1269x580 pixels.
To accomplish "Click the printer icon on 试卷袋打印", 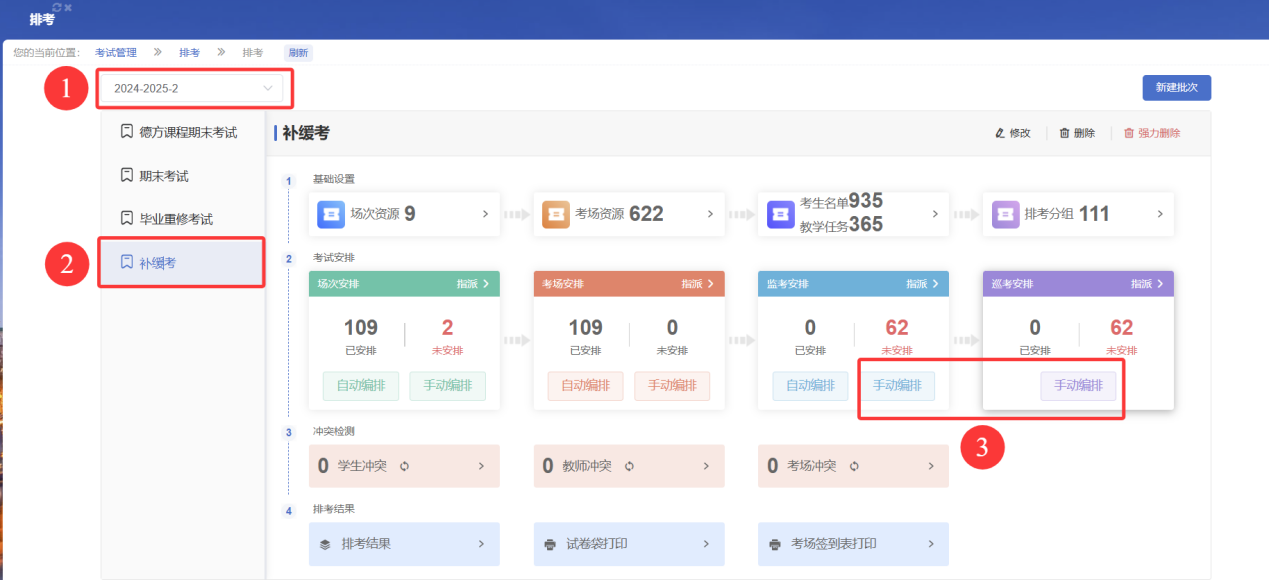I will click(x=550, y=545).
